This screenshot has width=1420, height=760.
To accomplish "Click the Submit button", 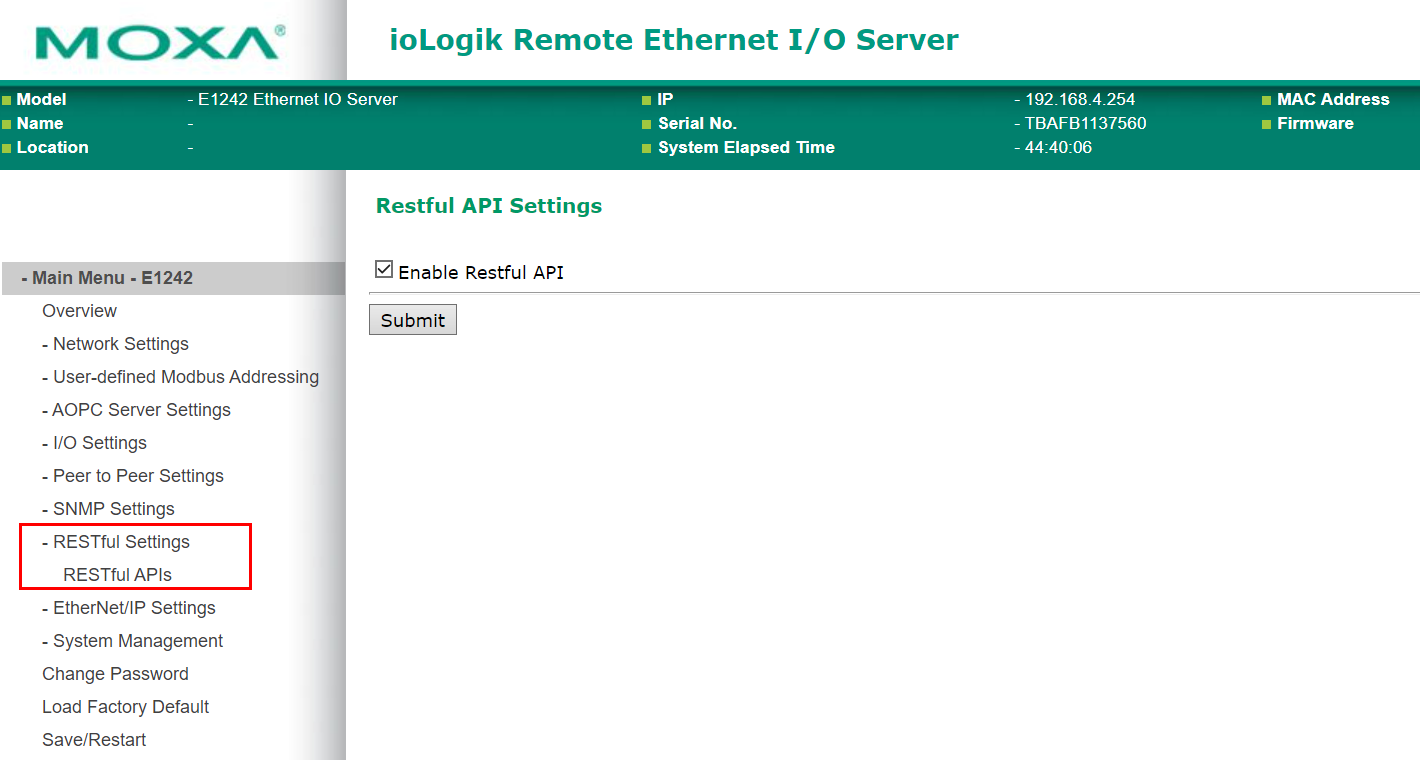I will coord(413,320).
